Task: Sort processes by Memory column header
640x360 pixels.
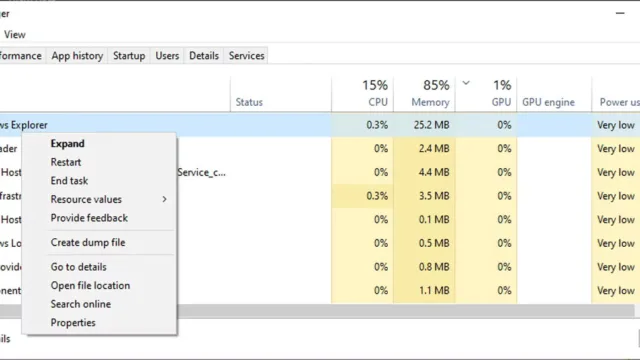Action: (424, 94)
